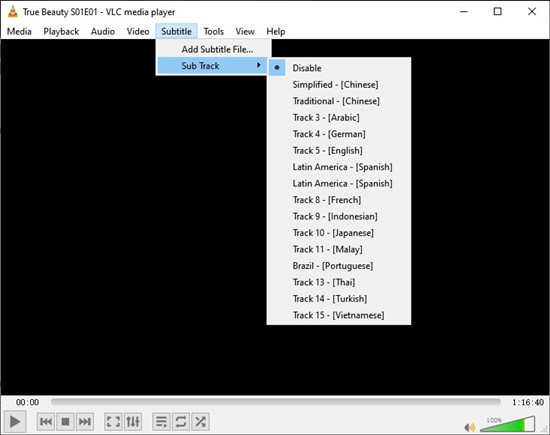Screen dimensions: 550x435
Task: Close the VLC media player window
Action: [532, 12]
